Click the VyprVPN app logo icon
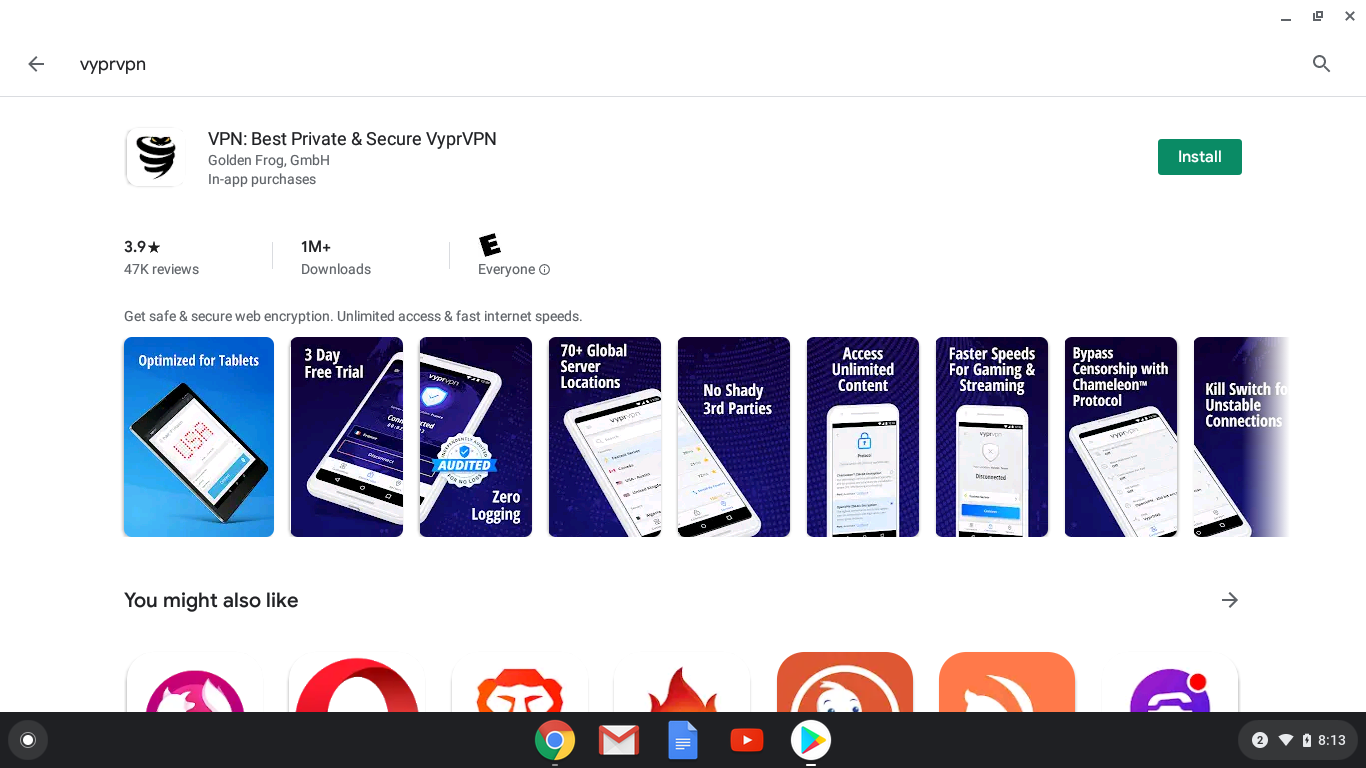Viewport: 1366px width, 768px height. pos(155,158)
